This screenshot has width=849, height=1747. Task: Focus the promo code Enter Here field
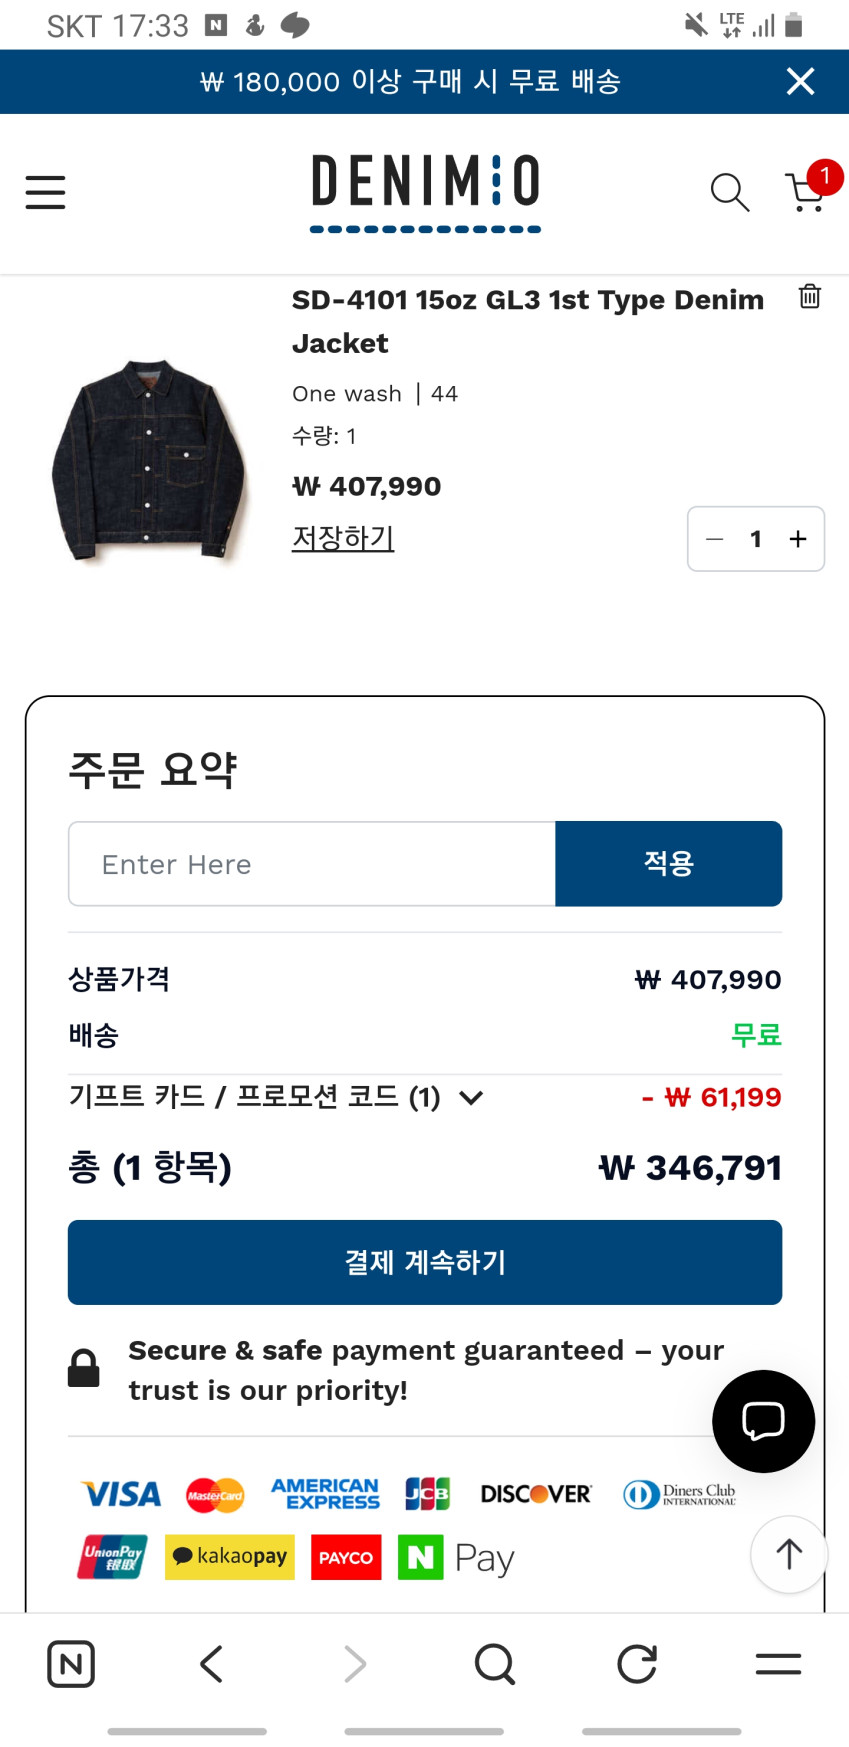tap(312, 864)
